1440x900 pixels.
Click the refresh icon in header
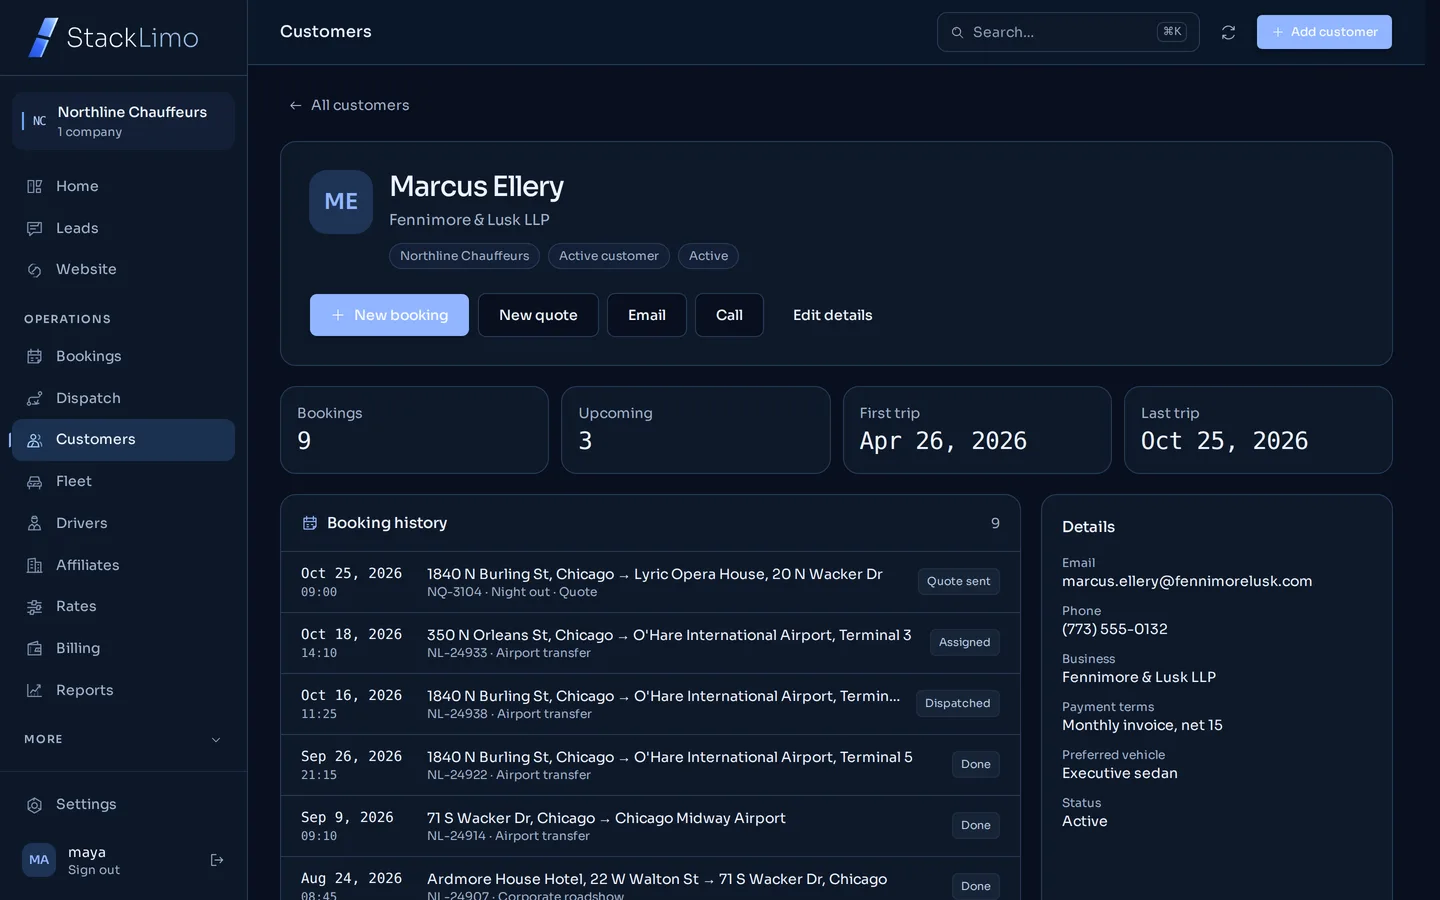pyautogui.click(x=1228, y=33)
